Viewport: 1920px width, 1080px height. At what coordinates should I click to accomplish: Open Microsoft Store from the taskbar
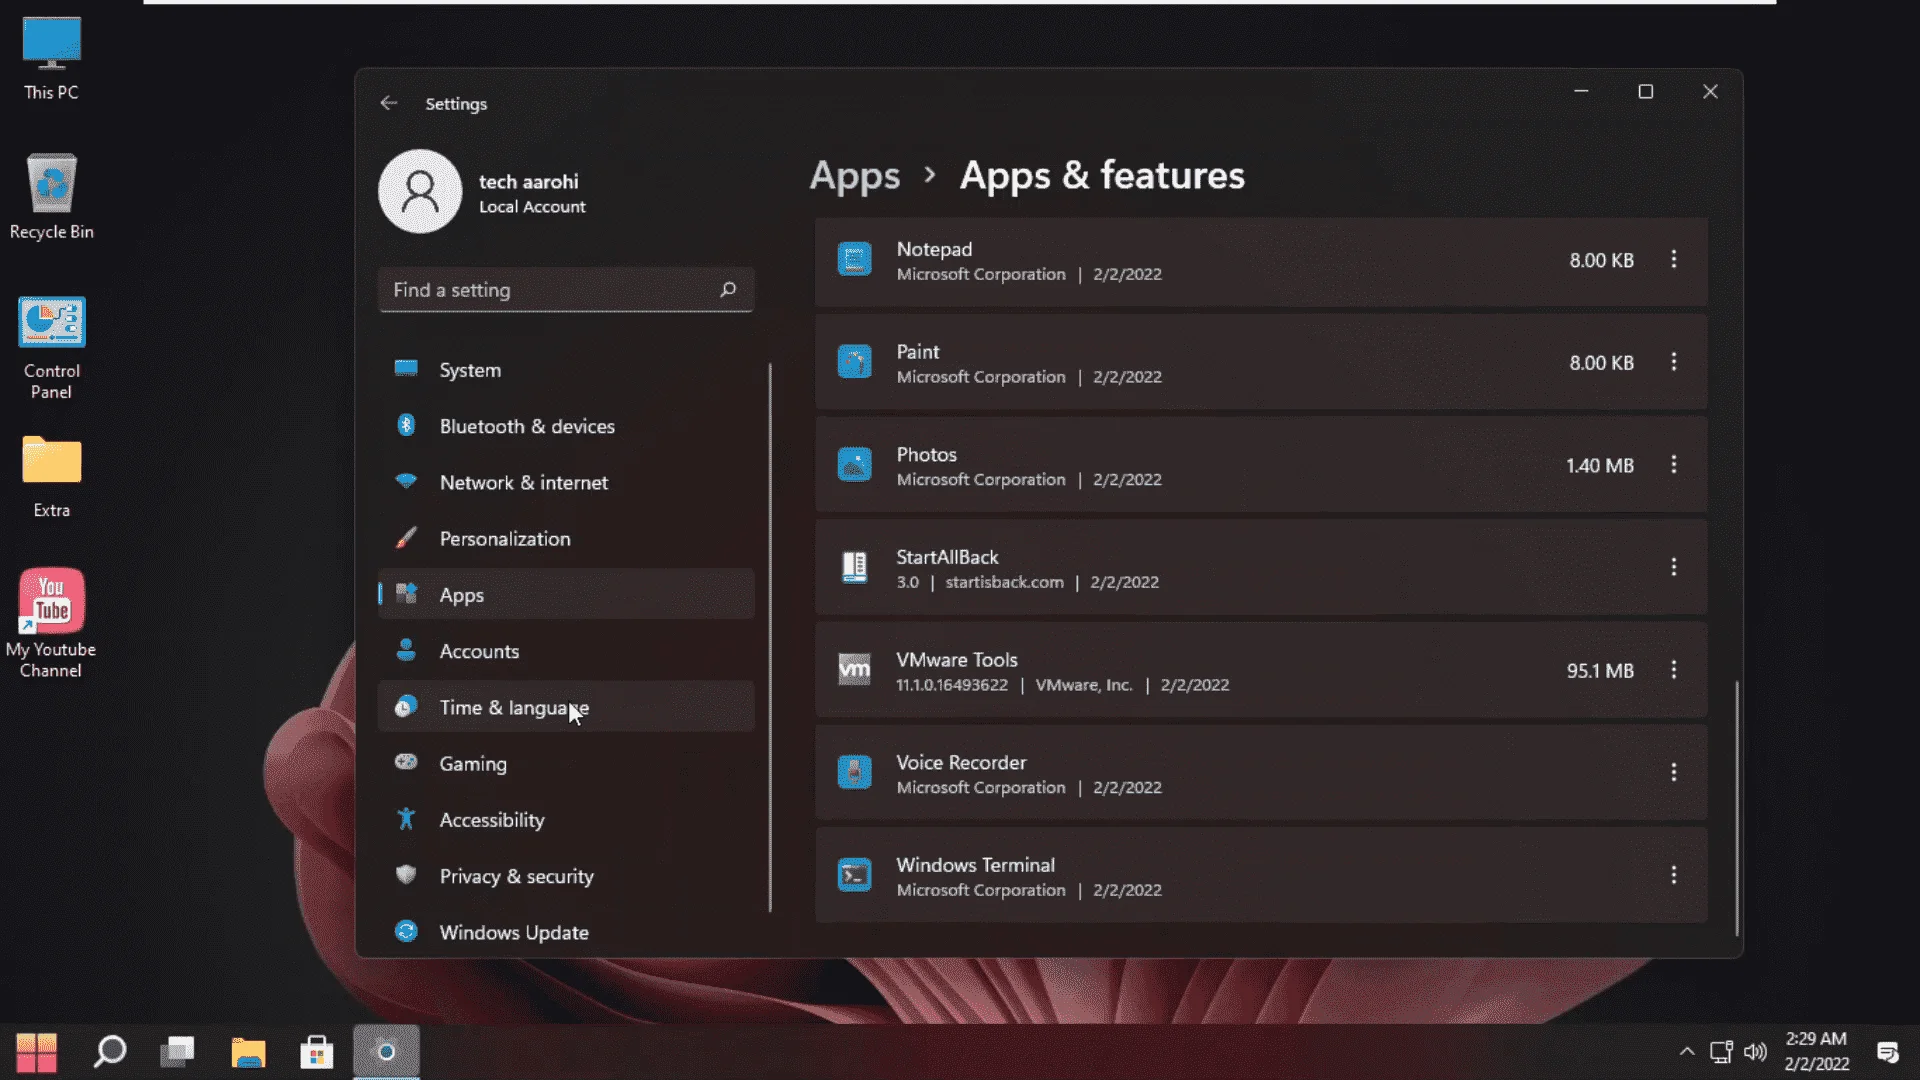pos(317,1052)
